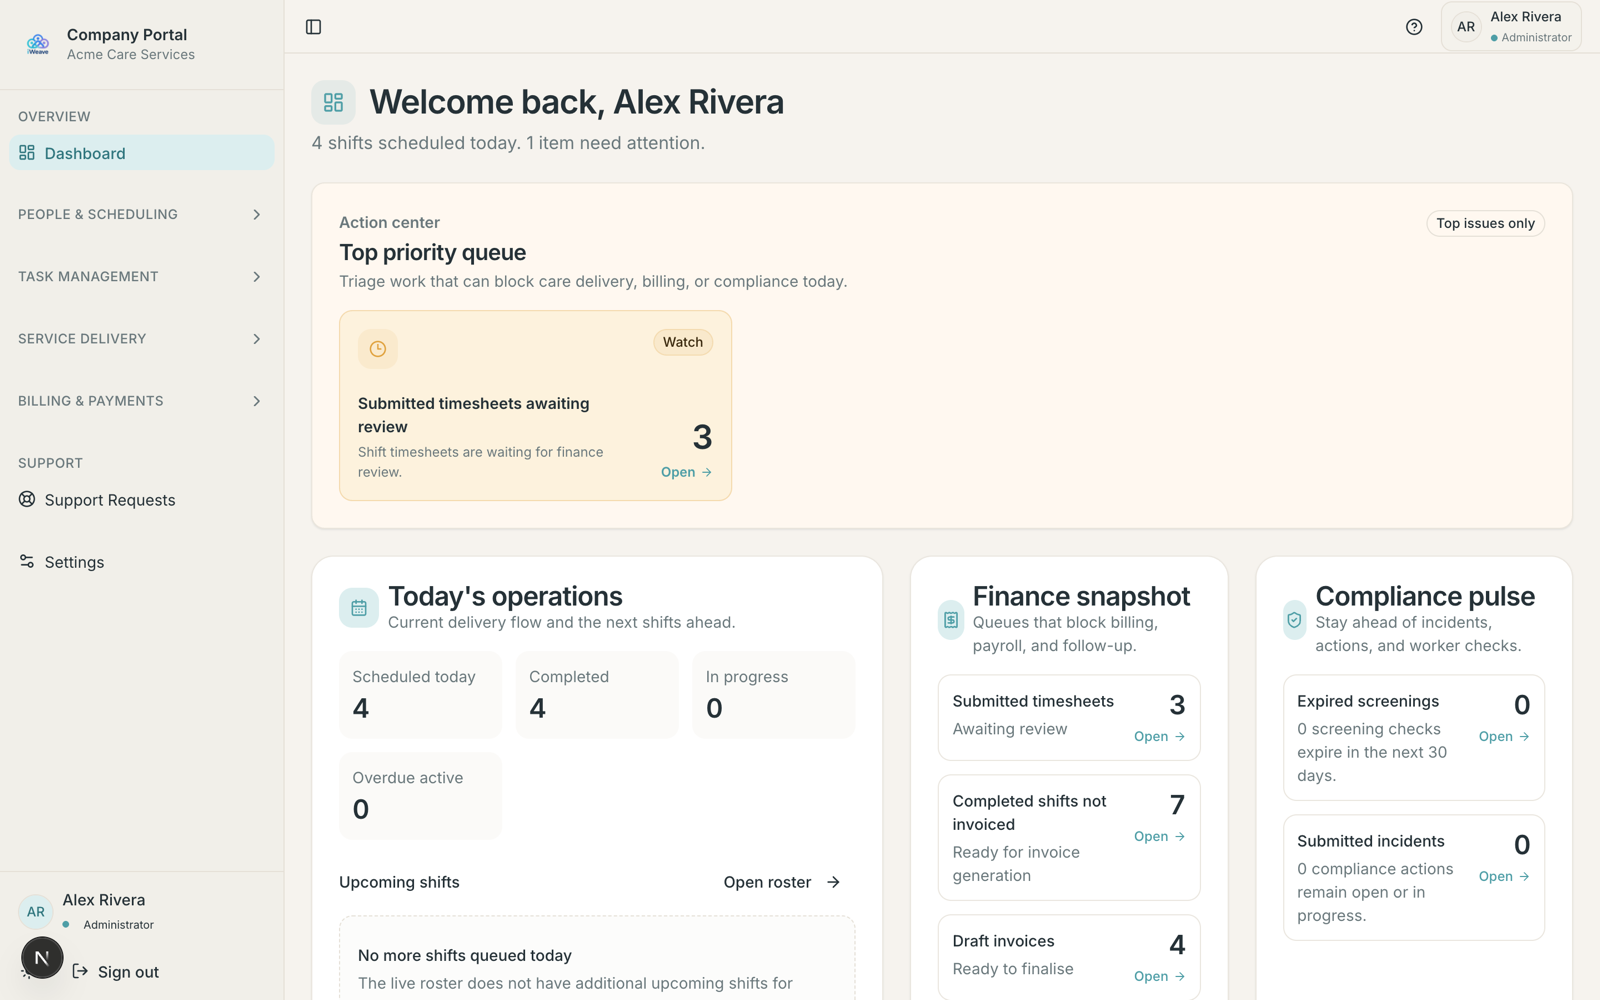Click the invoice icon for Finance snapshot
This screenshot has height=1000, width=1600.
(x=951, y=620)
